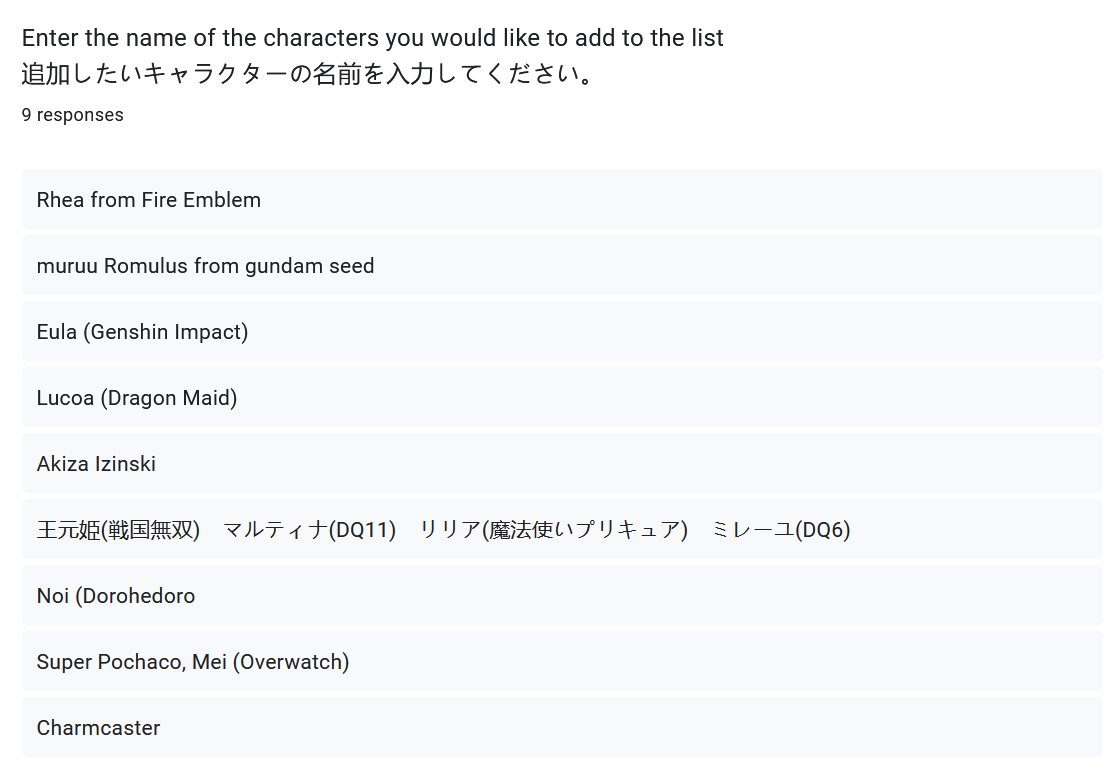Click the "Akiza Izinski" response
Viewport: 1115px width, 774px height.
point(96,464)
